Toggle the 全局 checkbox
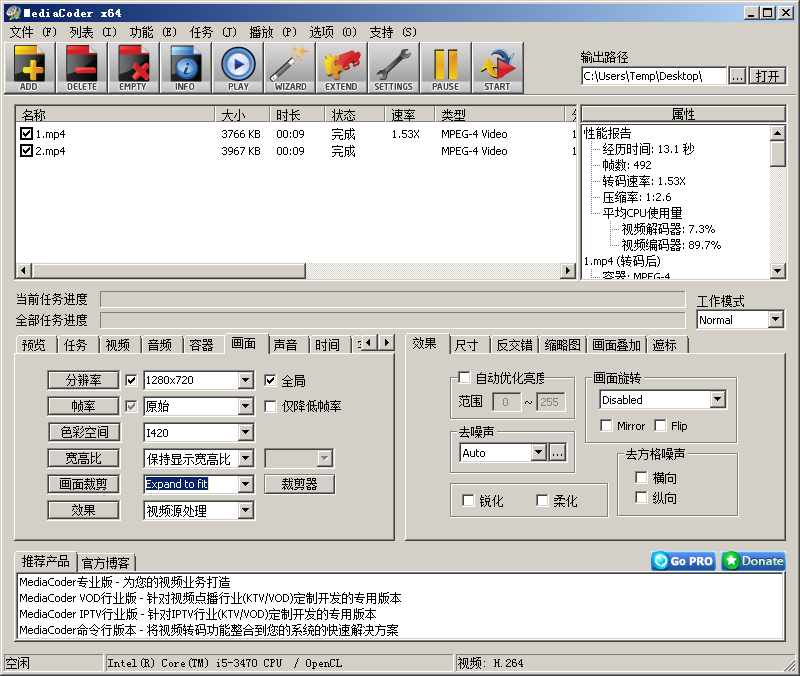Screen dimensions: 800x676 click(270, 381)
